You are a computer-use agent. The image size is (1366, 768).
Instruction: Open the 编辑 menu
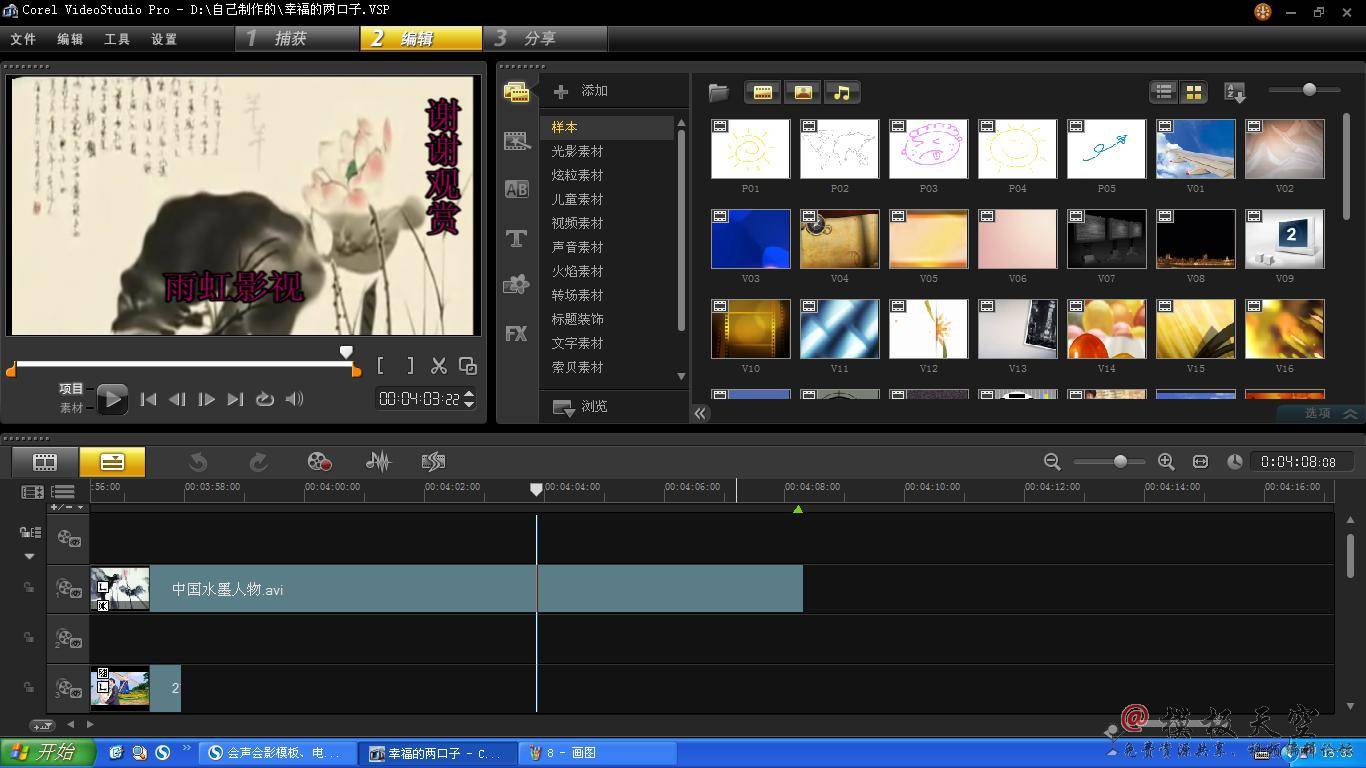(70, 39)
